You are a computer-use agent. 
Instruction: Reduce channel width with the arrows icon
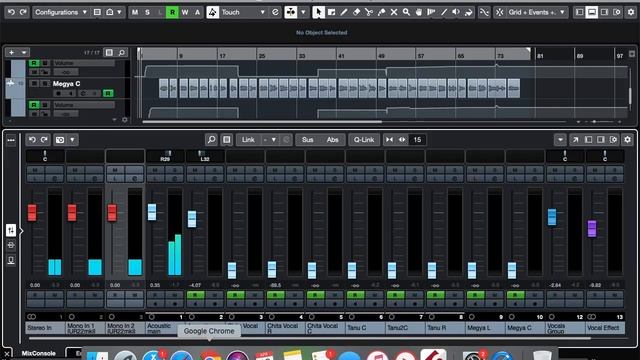tap(389, 140)
